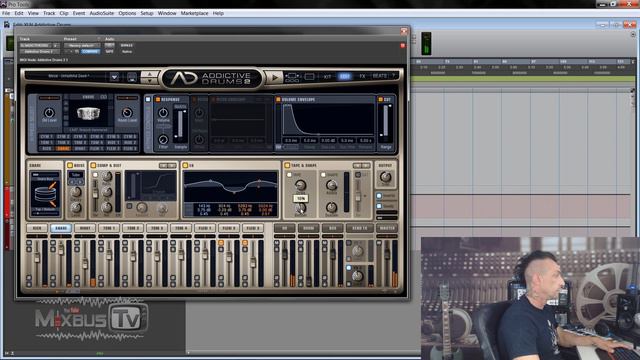Open the Setup menu

[147, 13]
